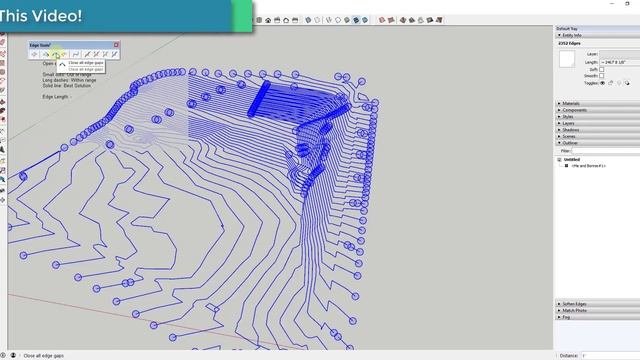640x360 pixels.
Task: Click the Default Tray title
Action: [x=567, y=29]
